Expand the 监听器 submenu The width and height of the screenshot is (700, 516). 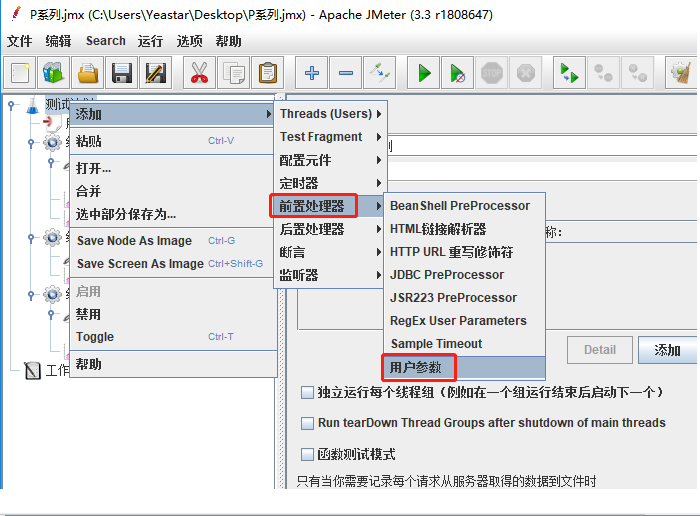click(x=330, y=275)
